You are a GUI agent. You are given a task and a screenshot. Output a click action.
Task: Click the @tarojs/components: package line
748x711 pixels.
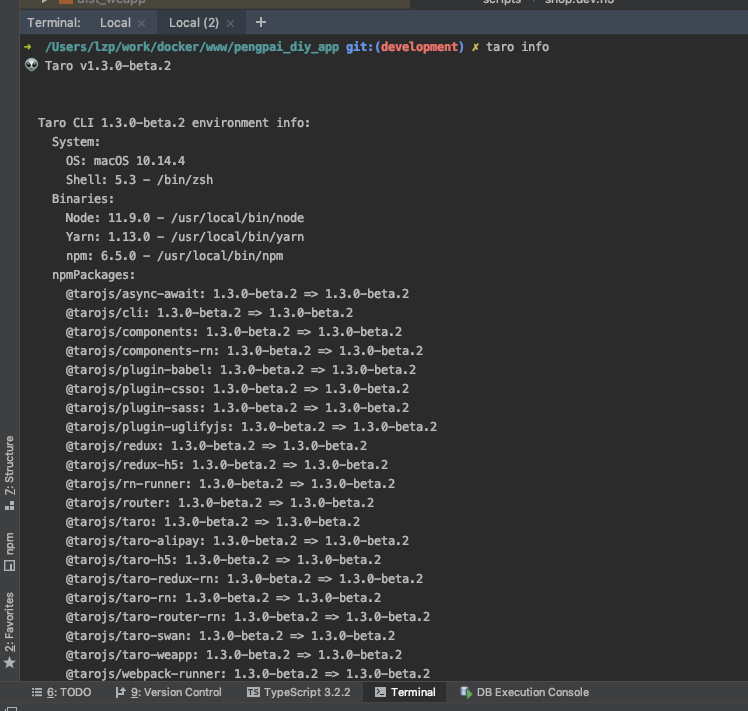234,332
